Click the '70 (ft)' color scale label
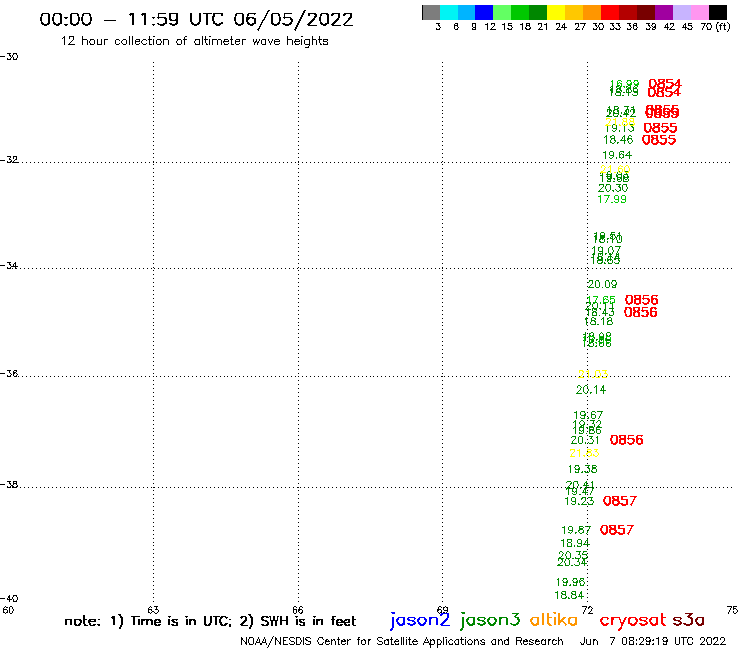740x650 pixels. coord(715,26)
